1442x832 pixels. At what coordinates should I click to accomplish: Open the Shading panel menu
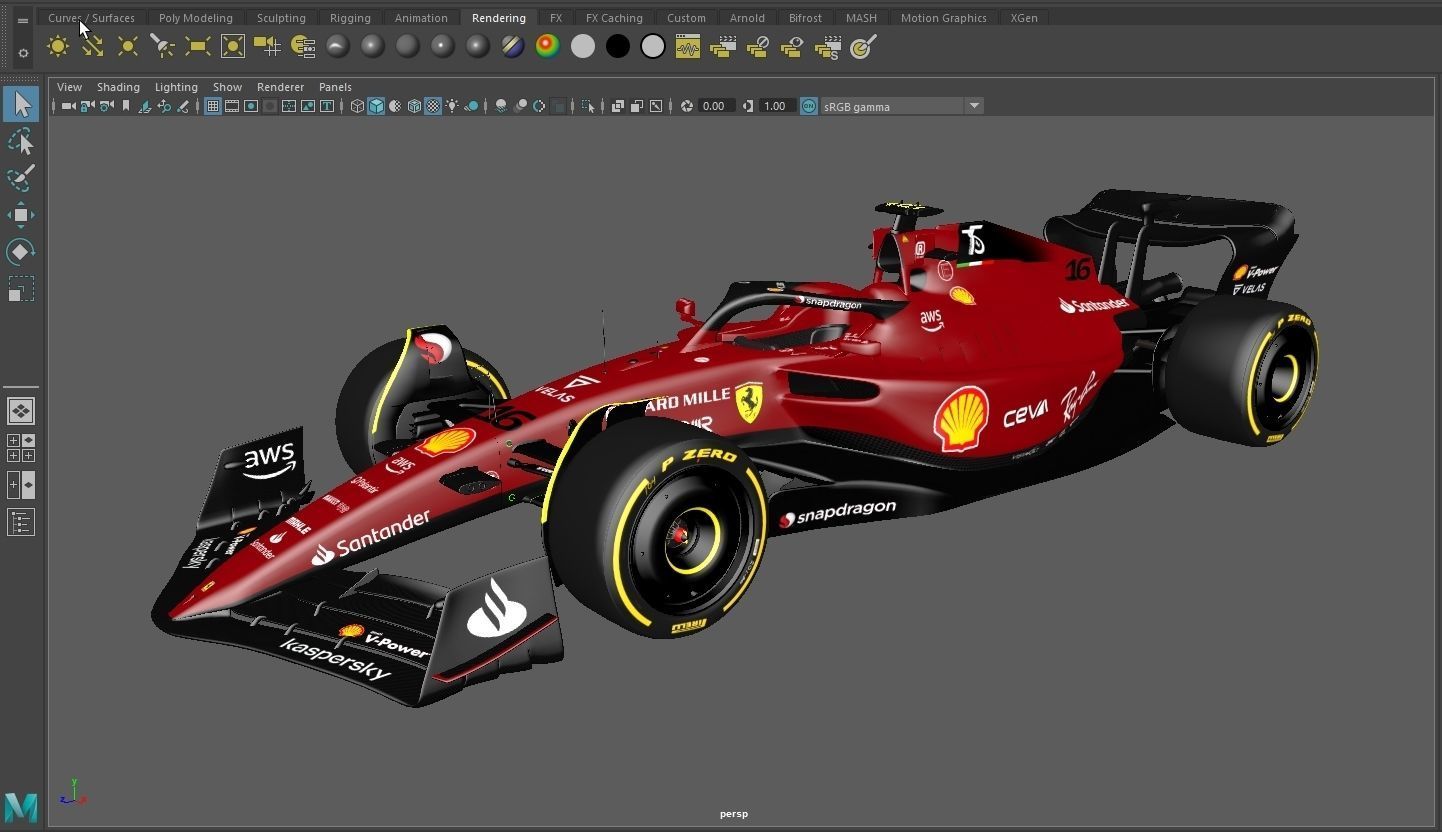pos(118,87)
